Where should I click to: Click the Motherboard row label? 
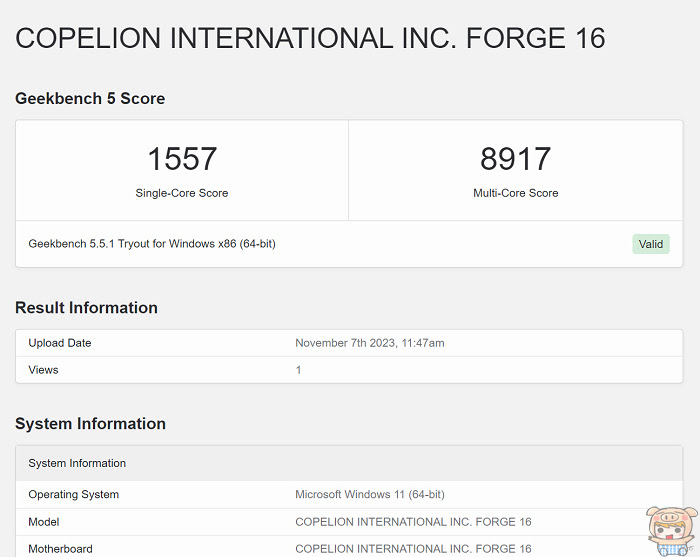point(60,548)
